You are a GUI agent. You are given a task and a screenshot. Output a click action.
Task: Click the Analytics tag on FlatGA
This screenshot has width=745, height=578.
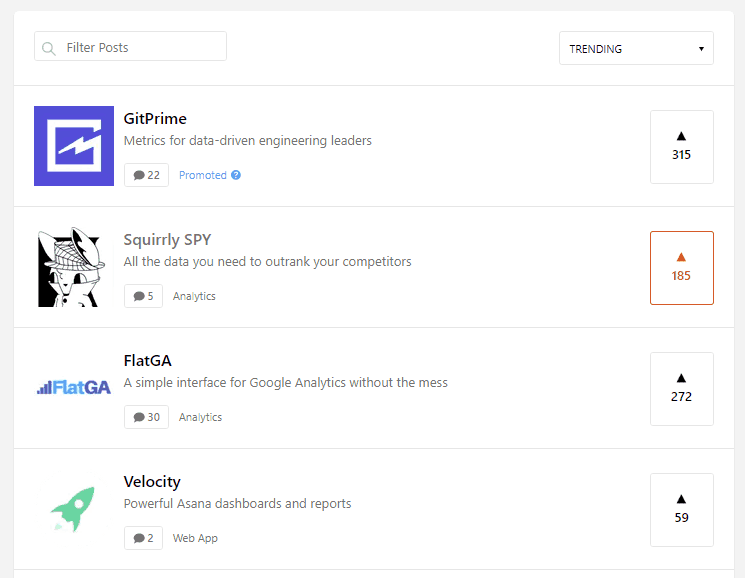click(201, 417)
